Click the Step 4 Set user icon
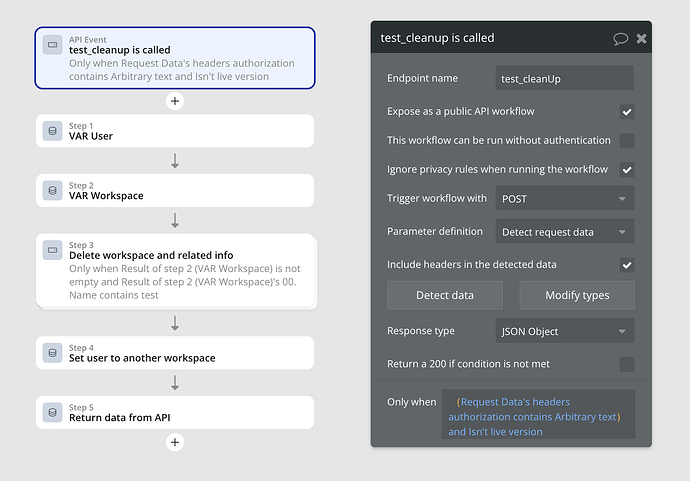 pyautogui.click(x=53, y=352)
